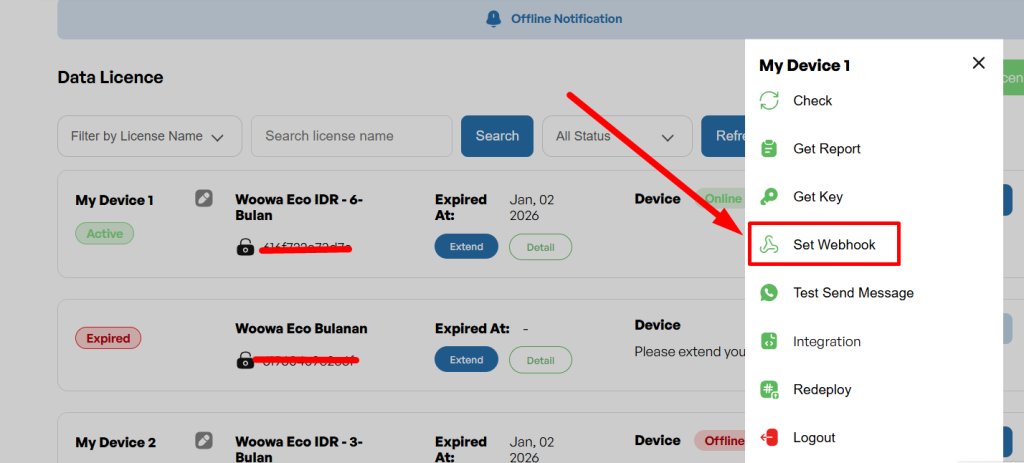Click the Search license name input field

pos(351,136)
